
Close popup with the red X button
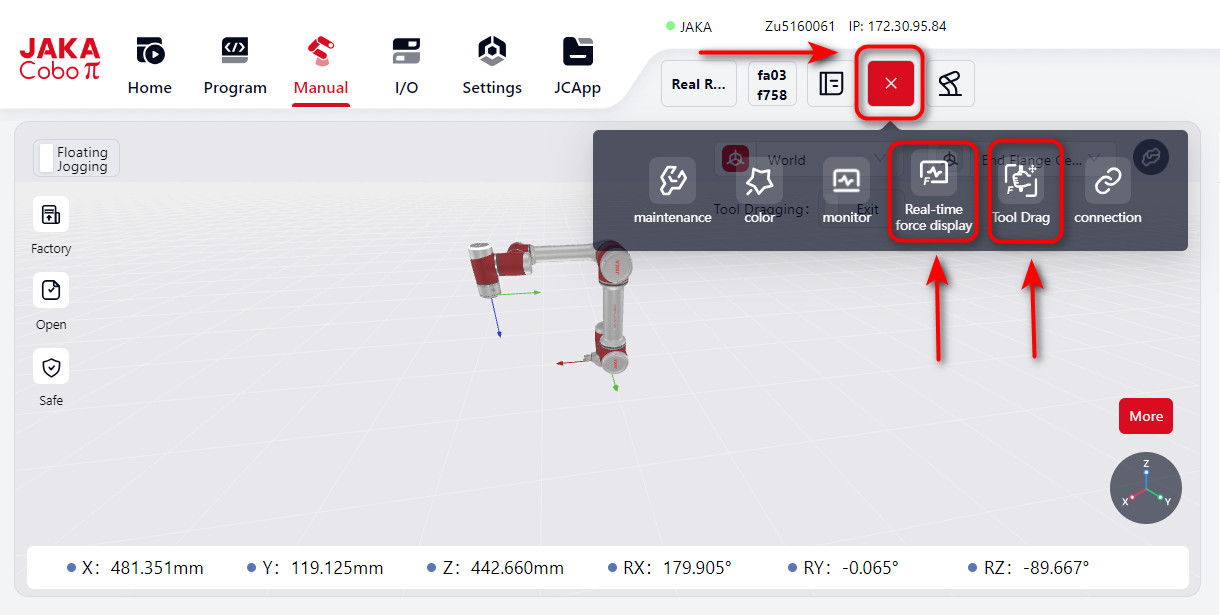(891, 84)
